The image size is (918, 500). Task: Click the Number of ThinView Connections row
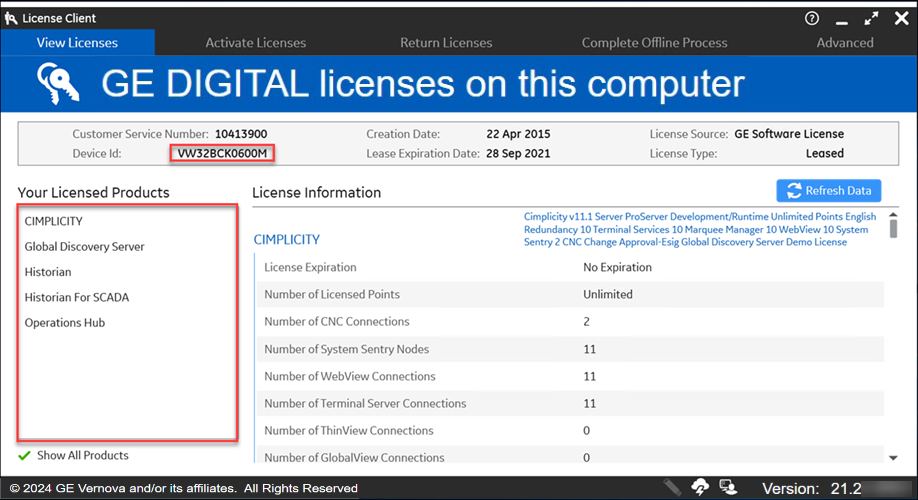(x=570, y=430)
